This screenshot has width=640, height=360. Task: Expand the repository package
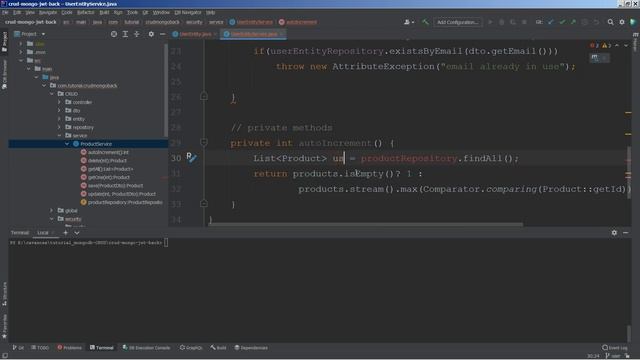tap(60, 127)
